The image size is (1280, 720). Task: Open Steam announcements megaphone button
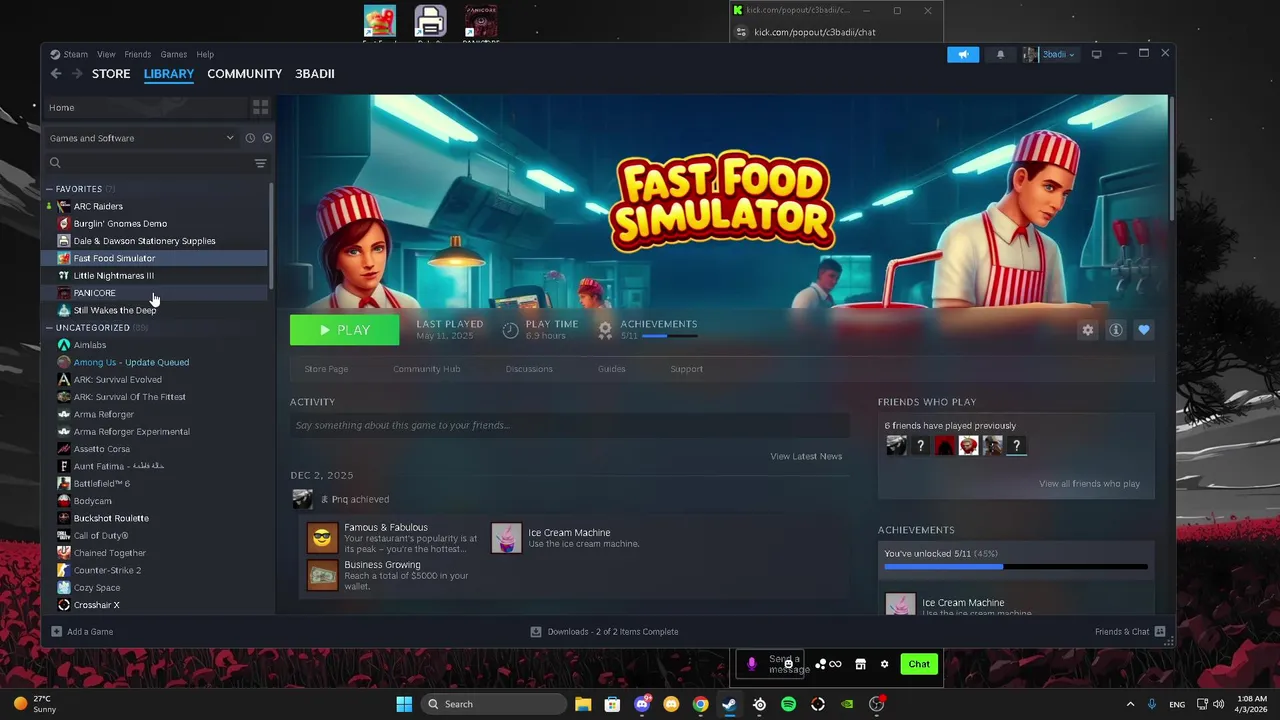click(x=963, y=55)
